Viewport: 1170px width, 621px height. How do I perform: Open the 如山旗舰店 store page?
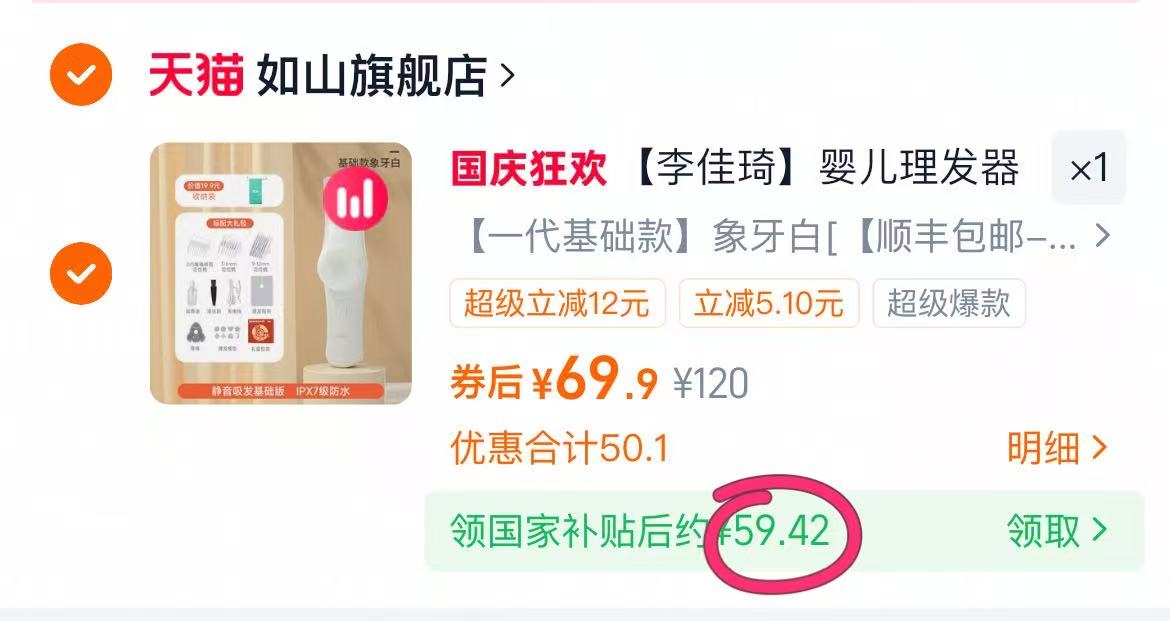point(372,75)
